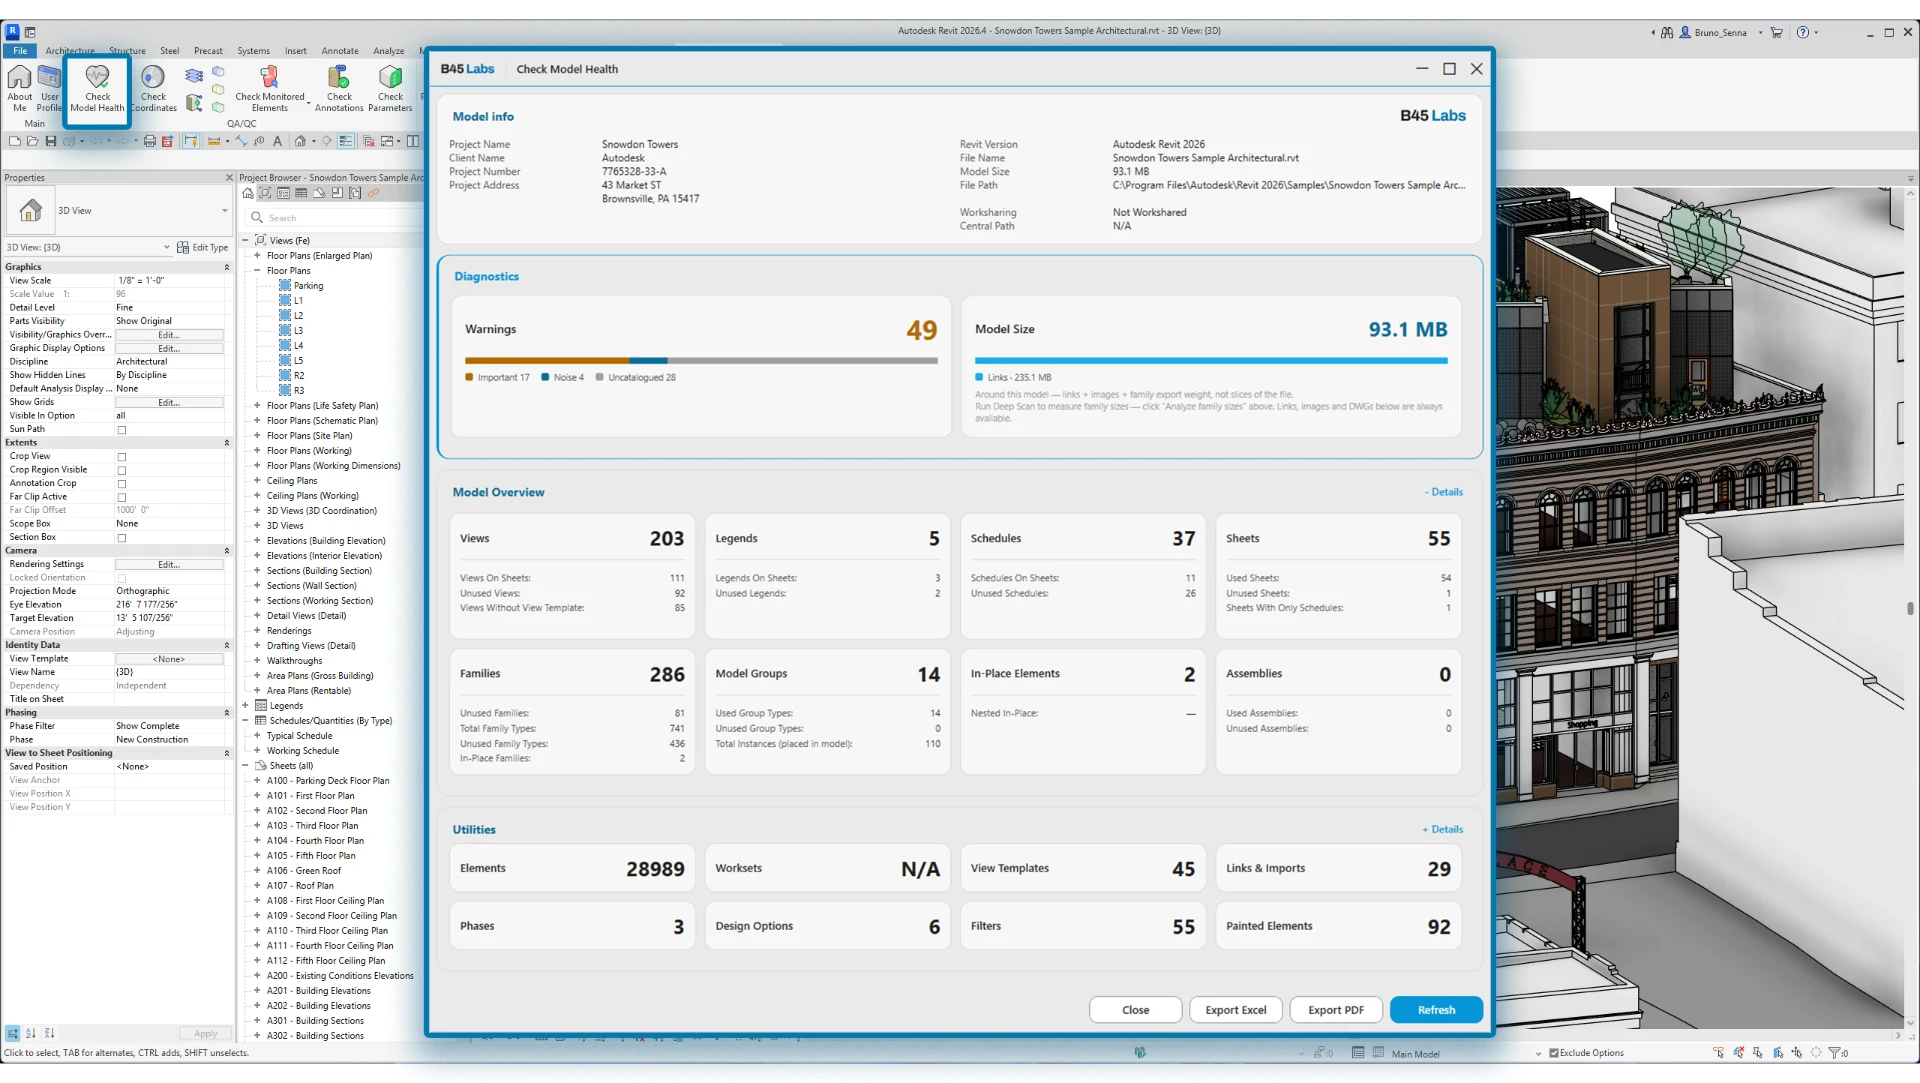Screen dimensions: 1920x1083
Task: Enable the Crop View checkbox
Action: tap(122, 457)
